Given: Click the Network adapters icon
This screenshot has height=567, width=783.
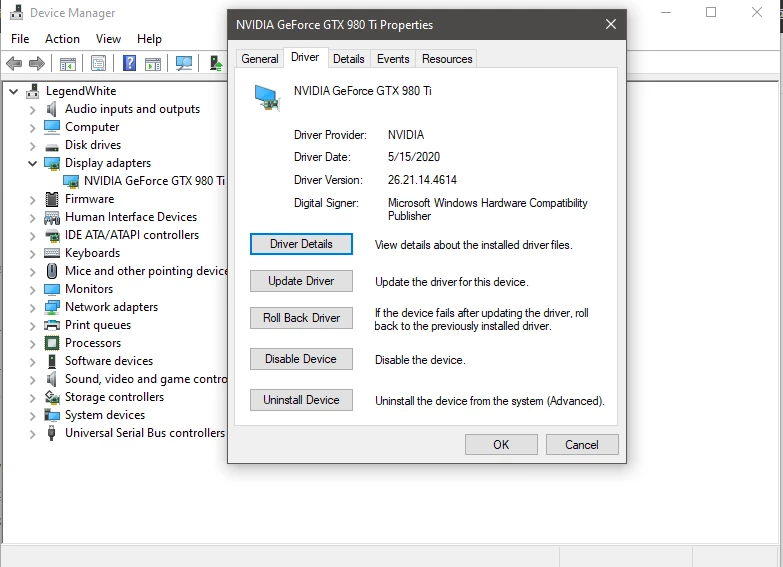Looking at the screenshot, I should pyautogui.click(x=52, y=307).
